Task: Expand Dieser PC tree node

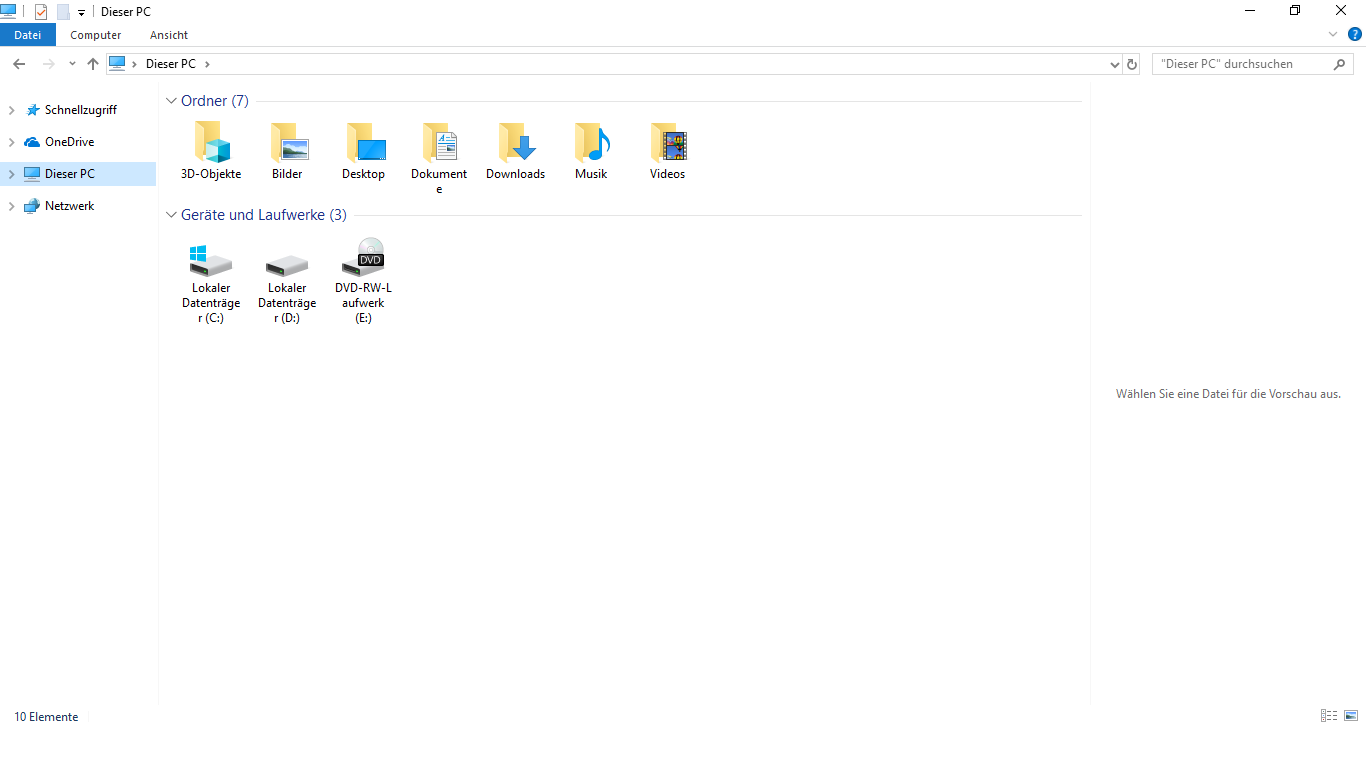Action: pyautogui.click(x=12, y=174)
